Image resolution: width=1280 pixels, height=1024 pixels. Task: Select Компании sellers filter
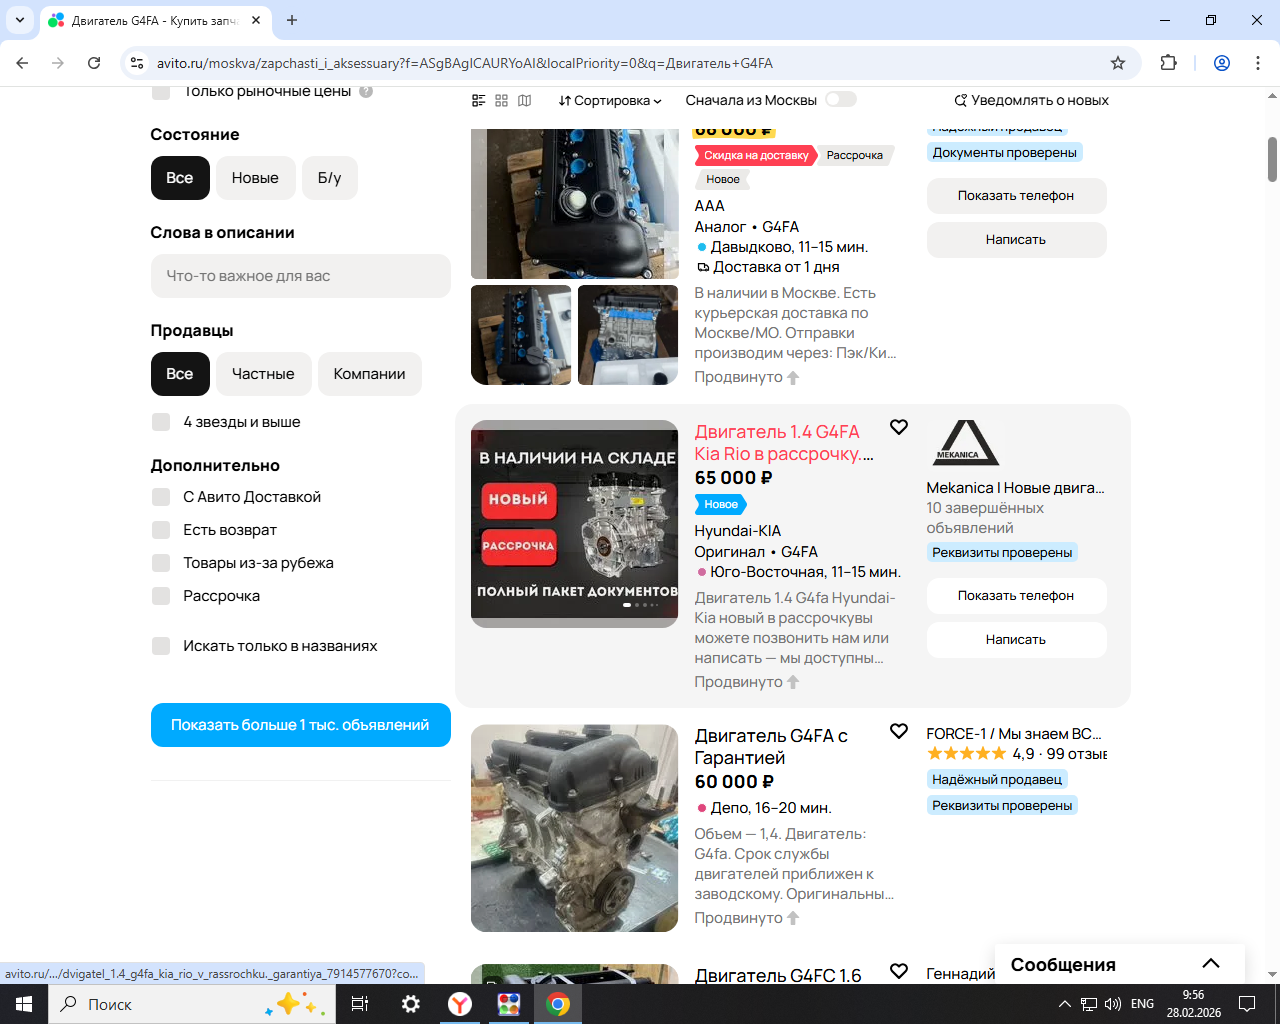coord(370,374)
